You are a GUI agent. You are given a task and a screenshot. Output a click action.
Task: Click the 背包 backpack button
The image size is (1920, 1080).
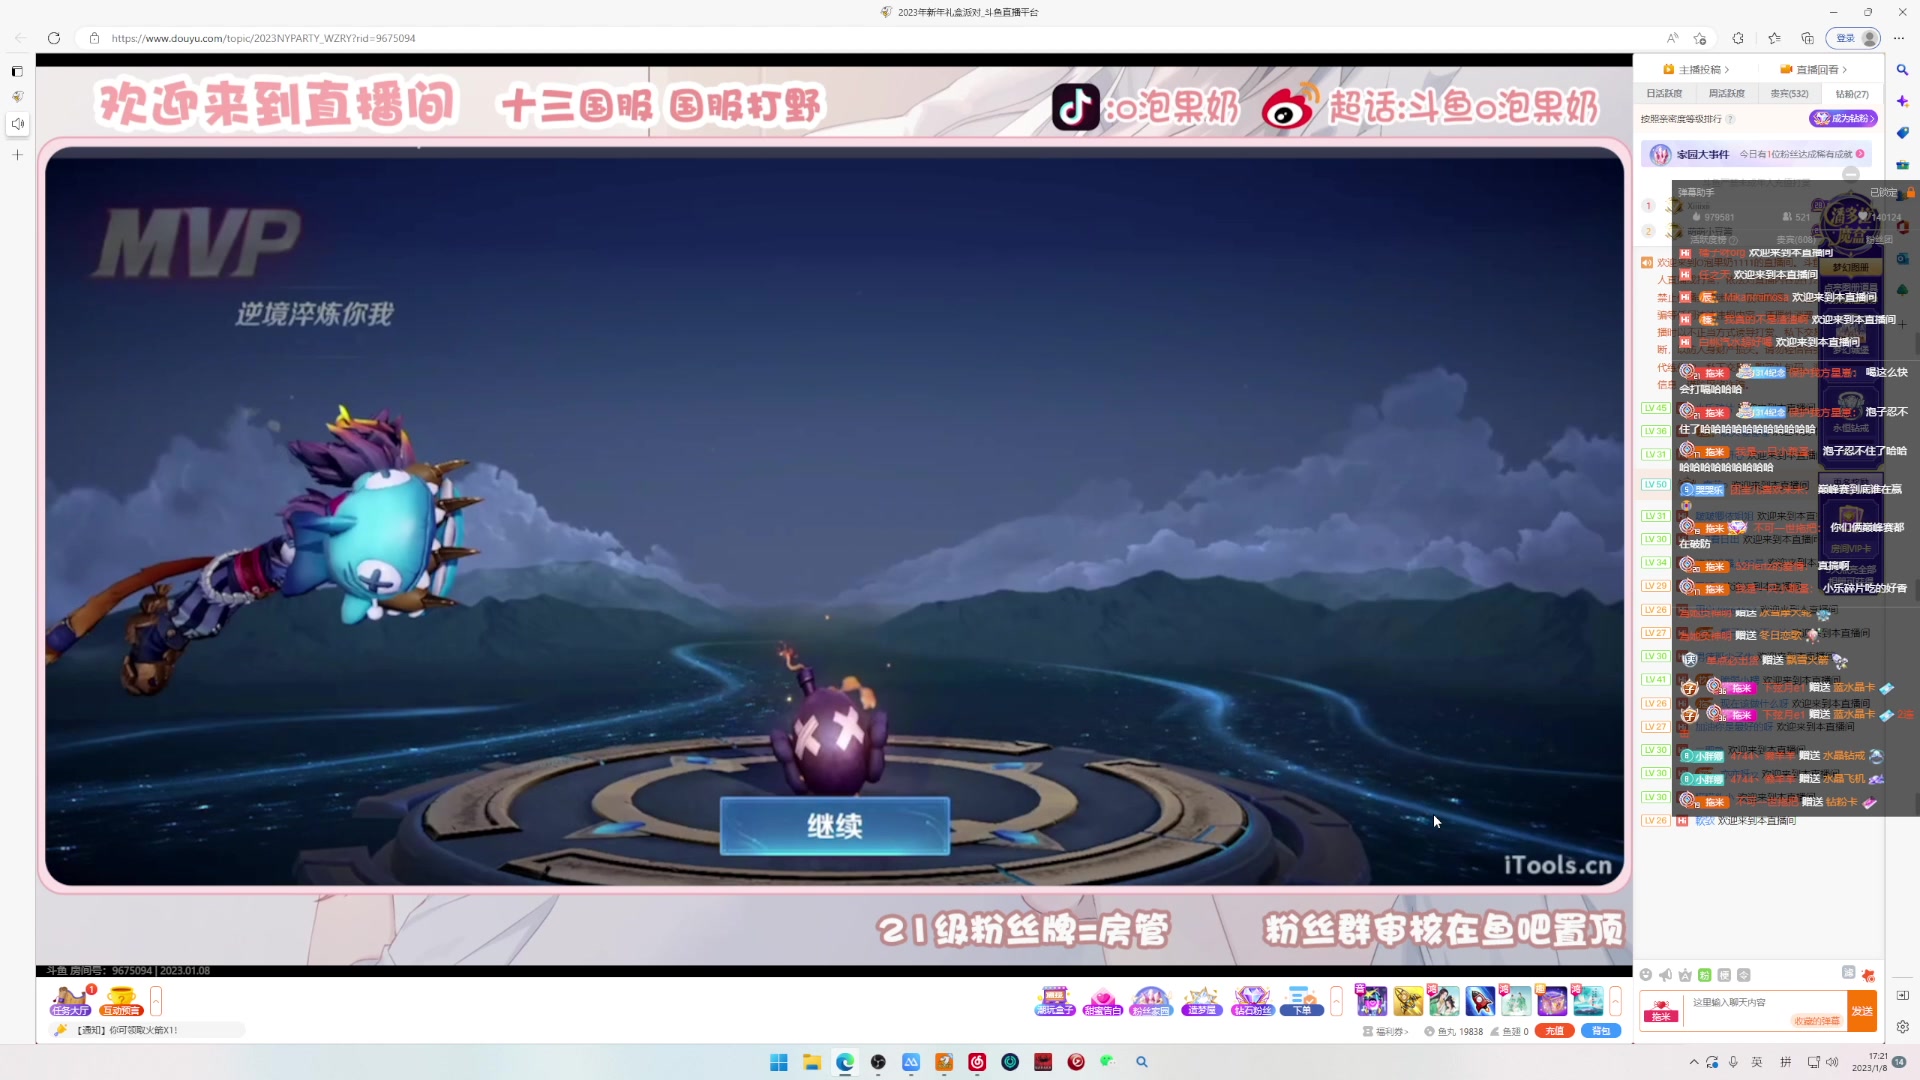(x=1601, y=1031)
